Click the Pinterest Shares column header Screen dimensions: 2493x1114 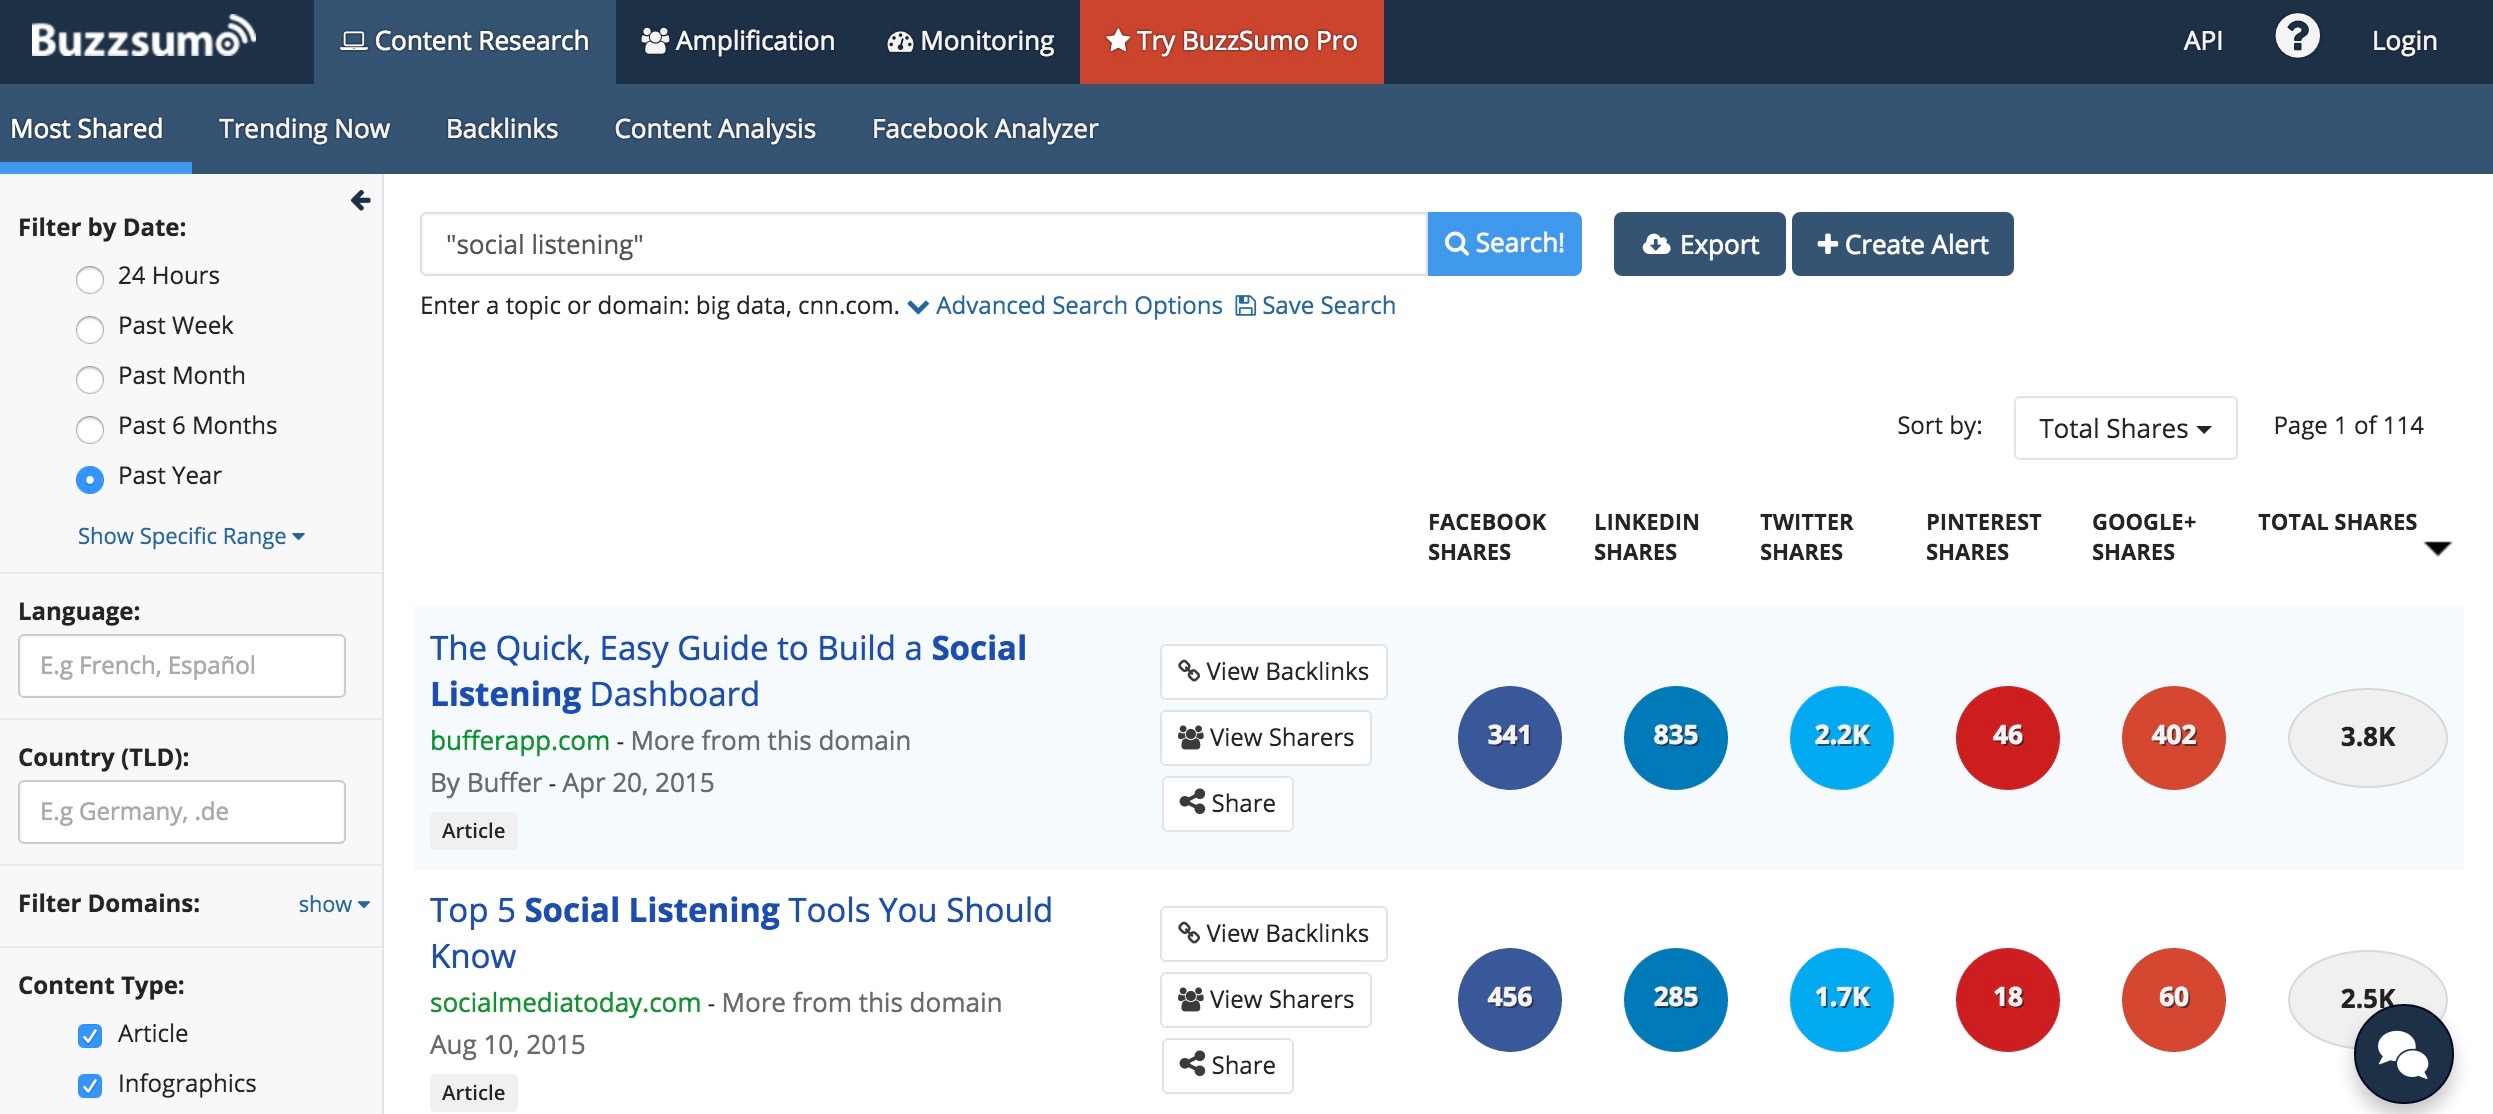[1984, 537]
